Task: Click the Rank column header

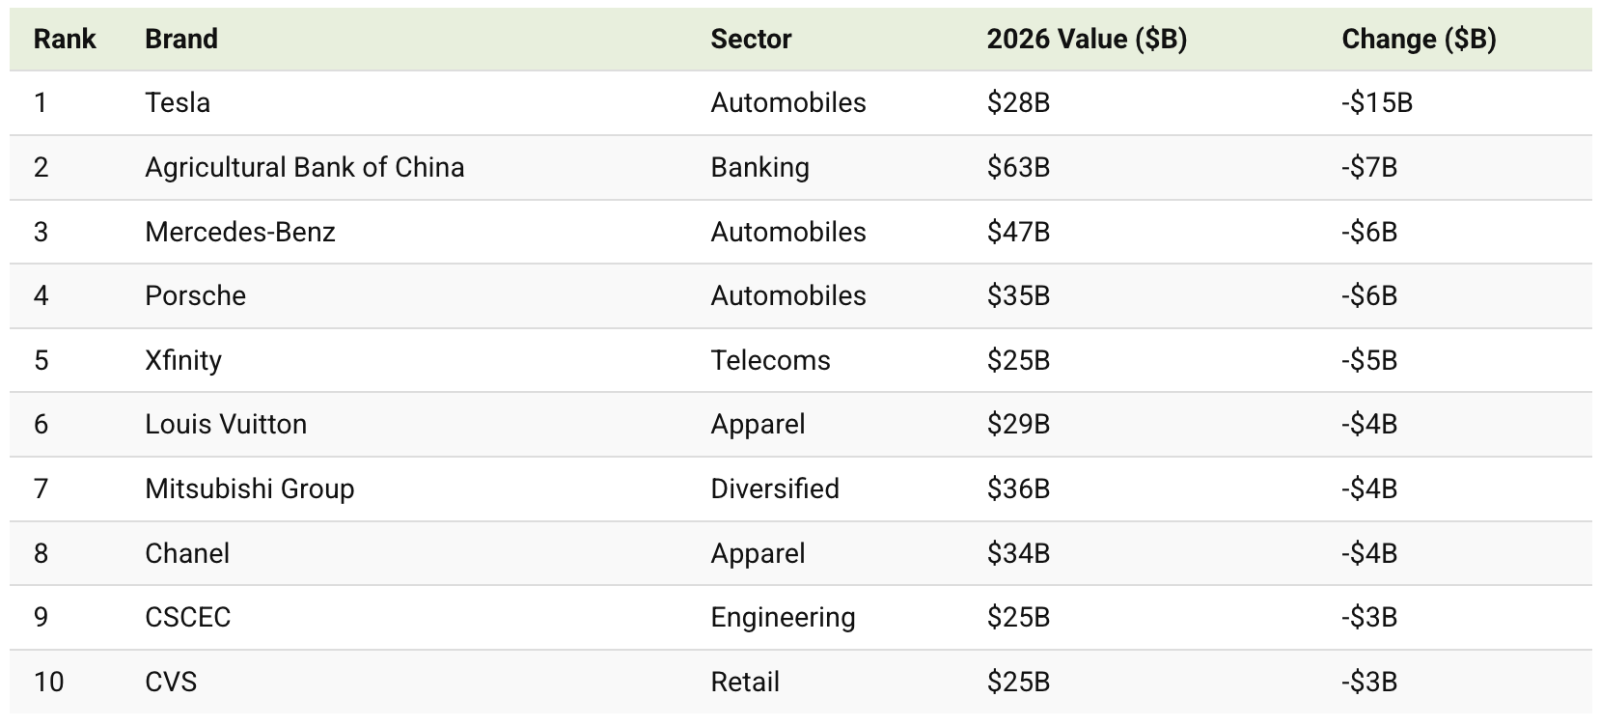Action: (x=64, y=39)
